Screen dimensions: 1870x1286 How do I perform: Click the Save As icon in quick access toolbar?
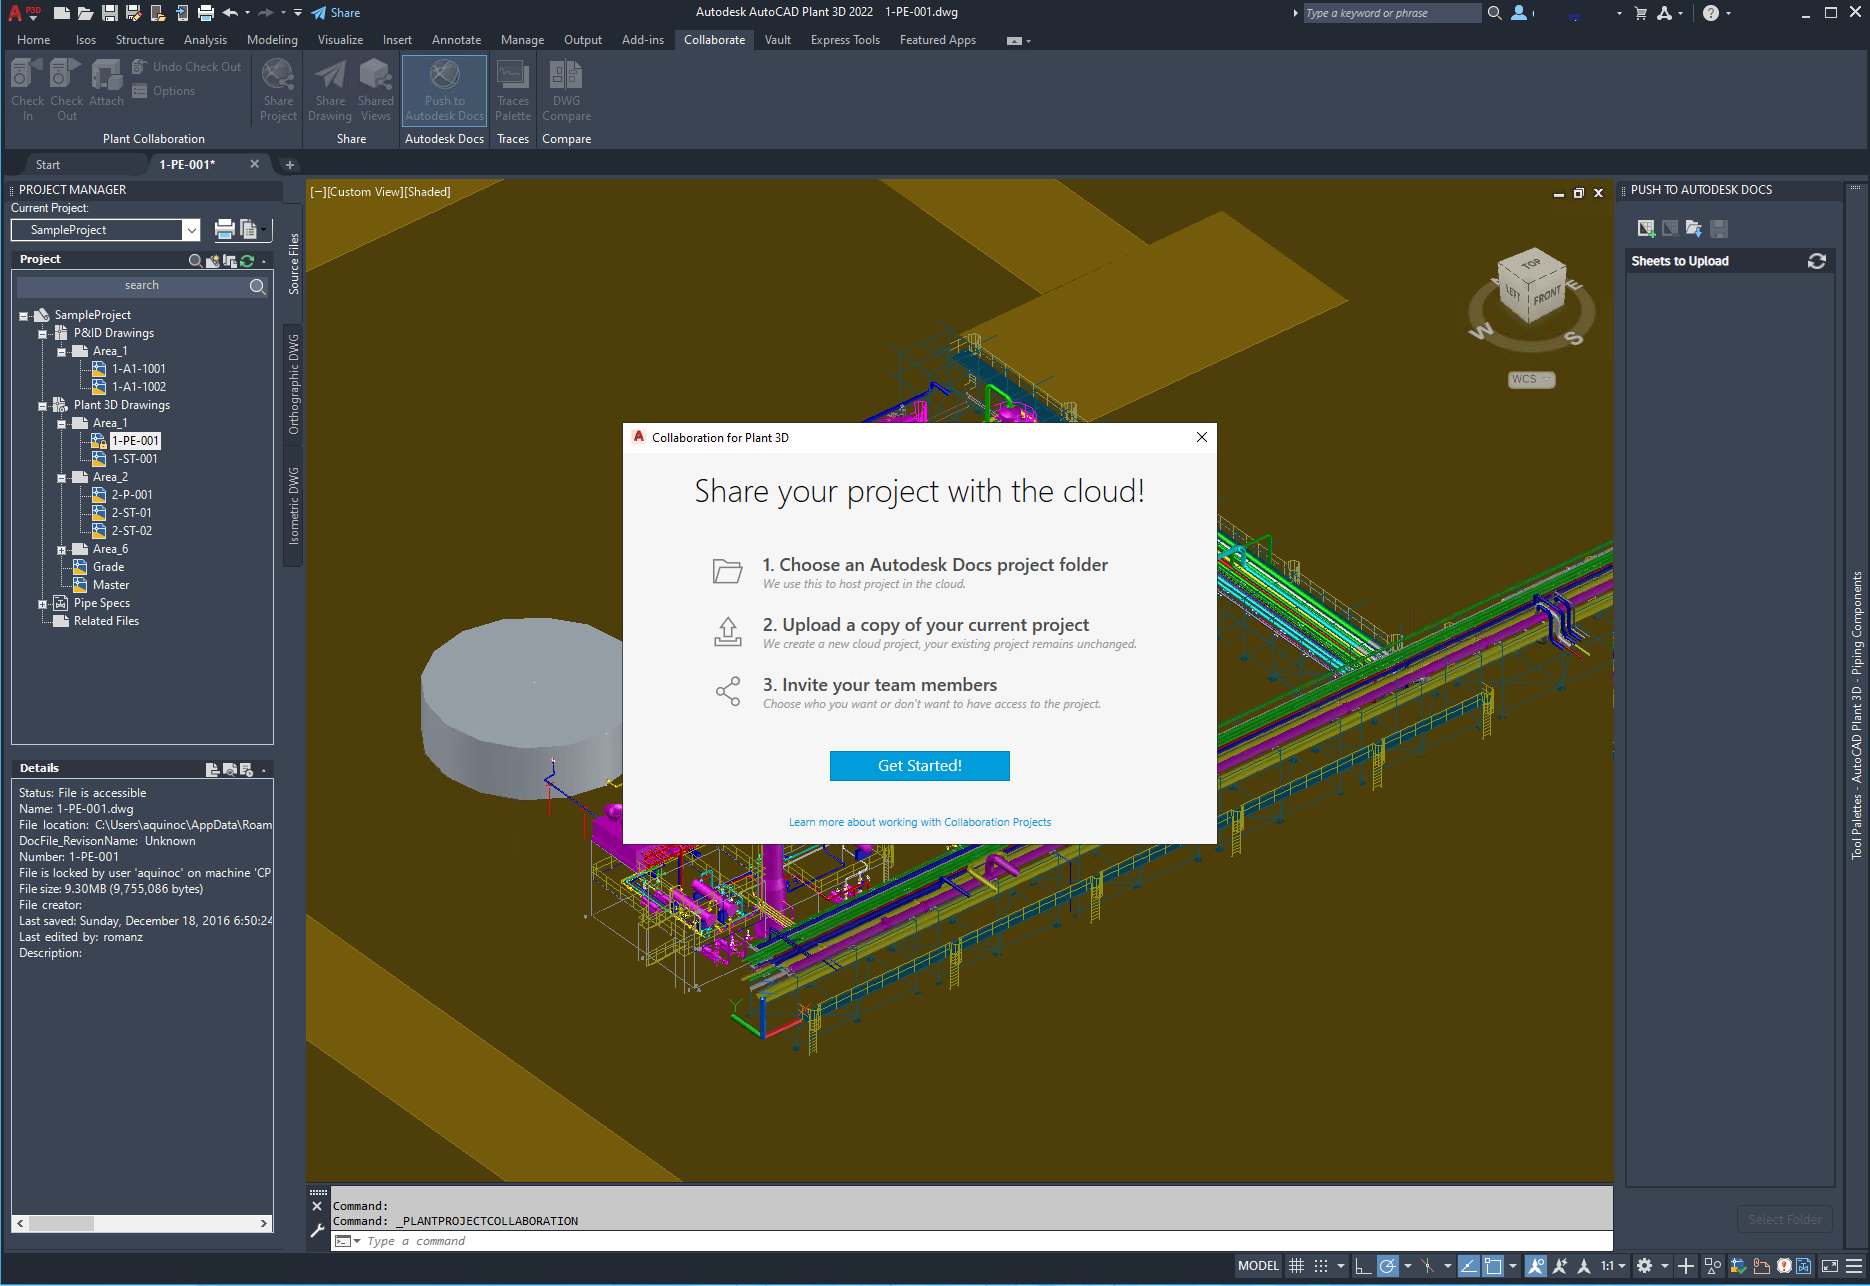click(x=133, y=13)
